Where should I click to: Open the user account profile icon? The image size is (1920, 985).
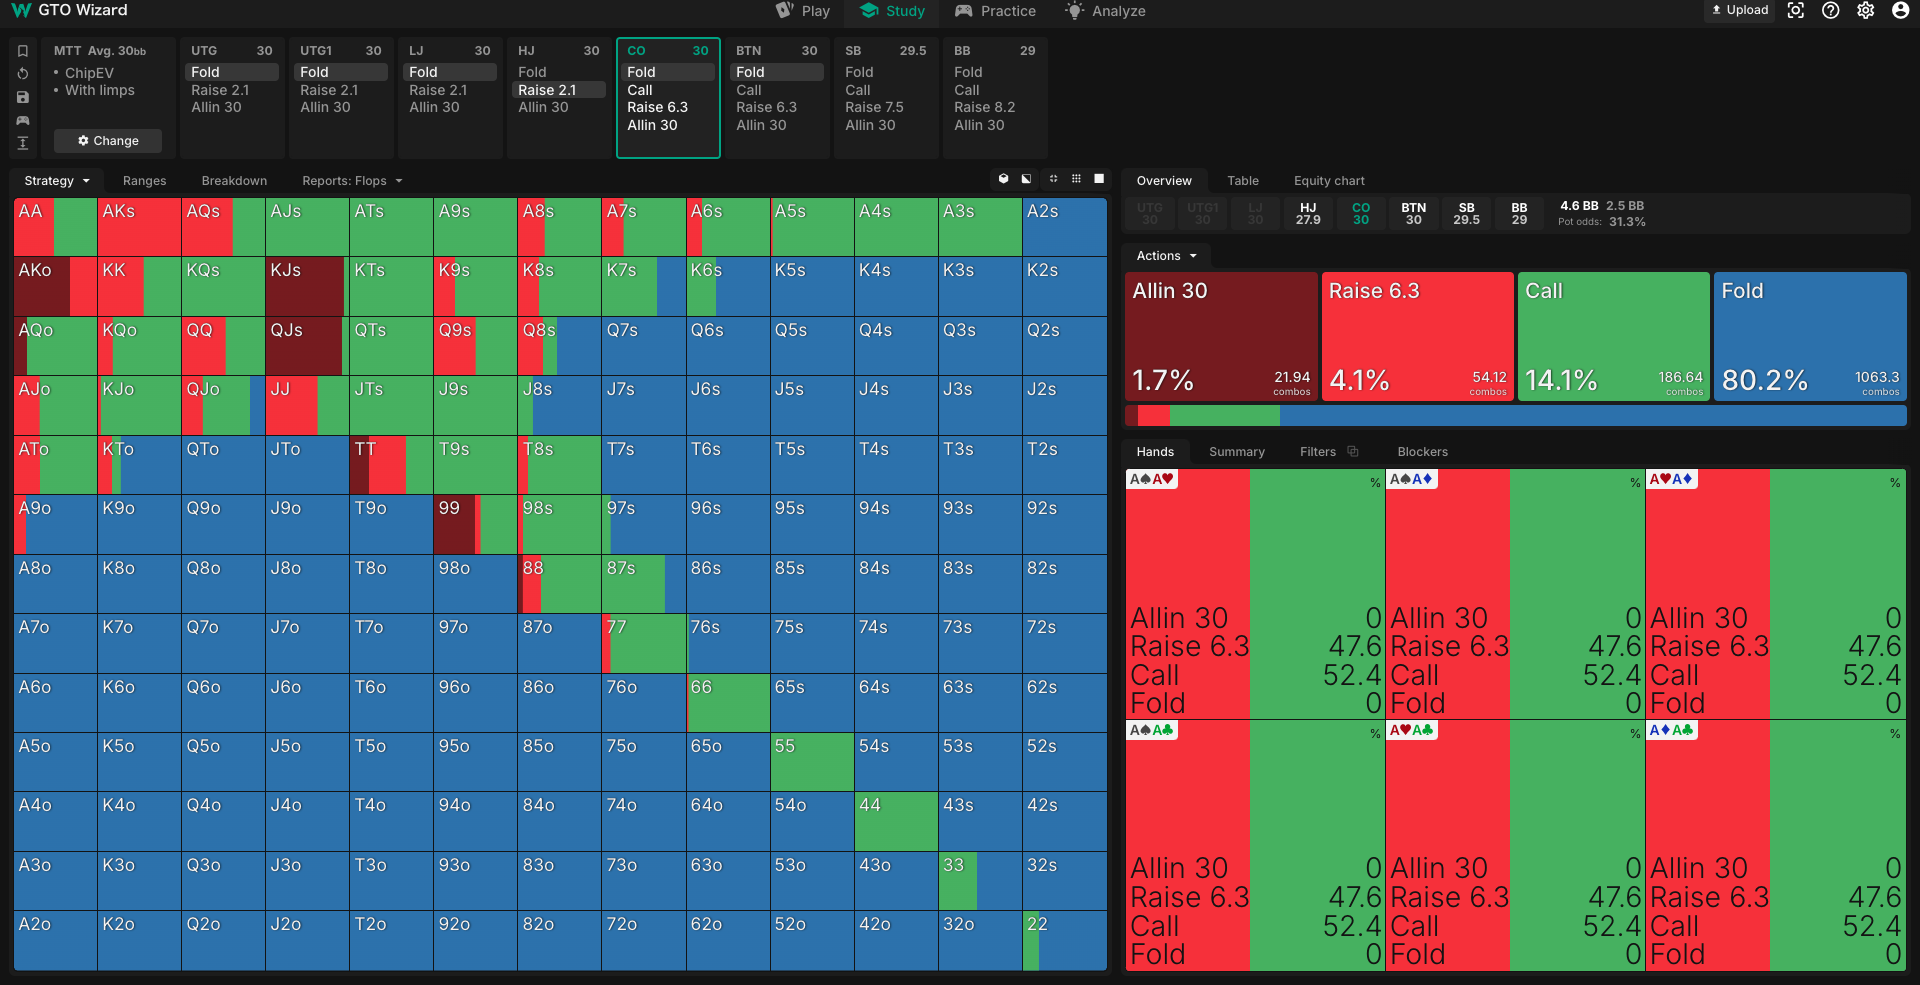[1901, 11]
